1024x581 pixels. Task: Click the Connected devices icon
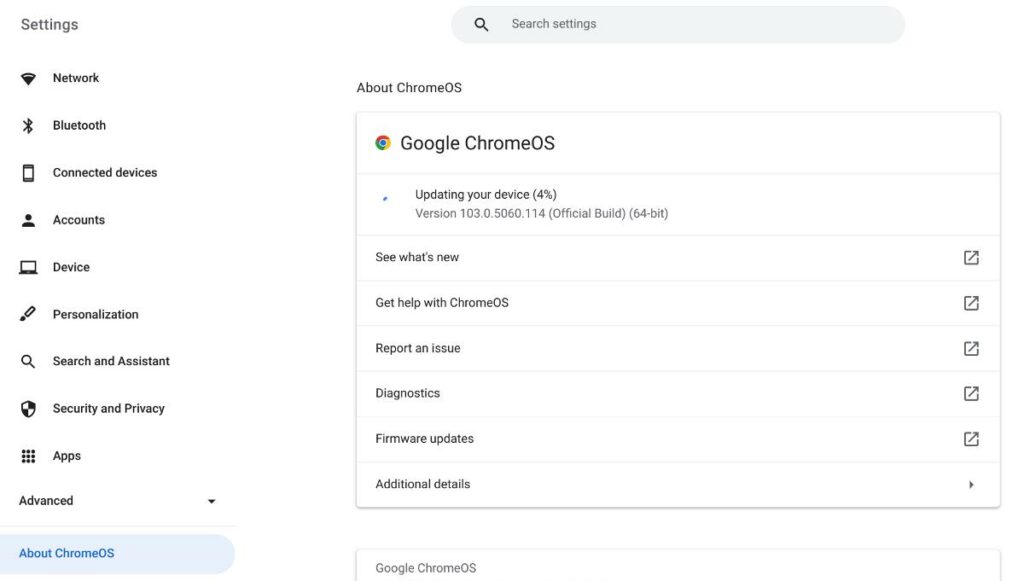pyautogui.click(x=28, y=172)
